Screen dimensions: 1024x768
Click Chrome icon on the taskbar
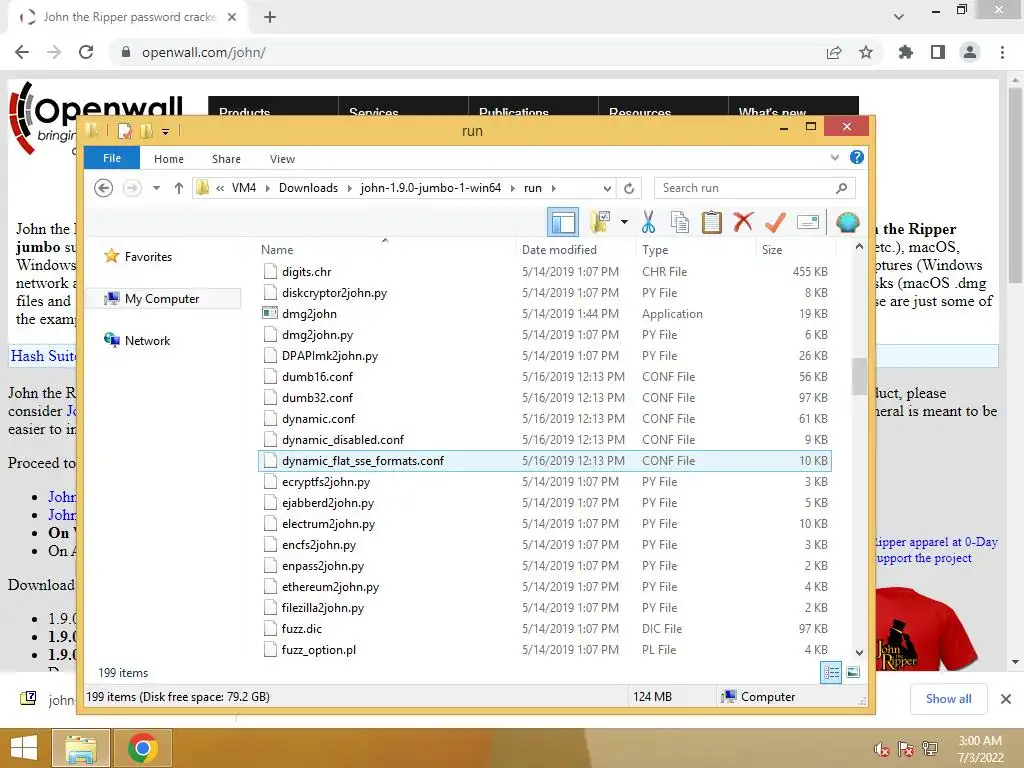(x=142, y=748)
